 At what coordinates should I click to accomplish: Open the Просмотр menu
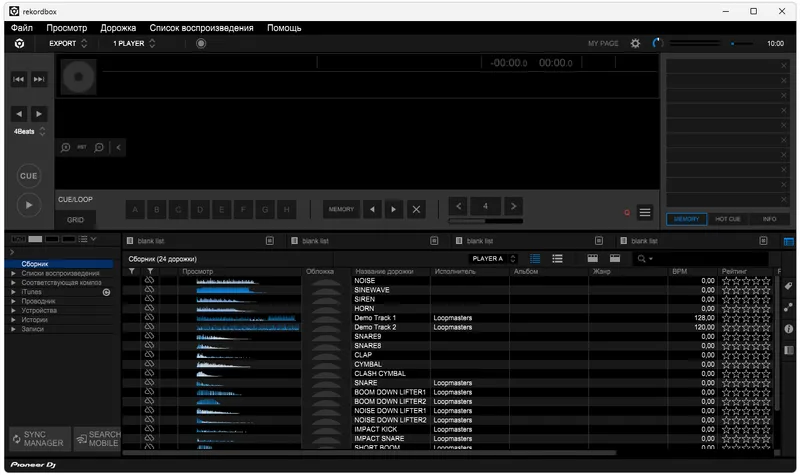pos(67,28)
